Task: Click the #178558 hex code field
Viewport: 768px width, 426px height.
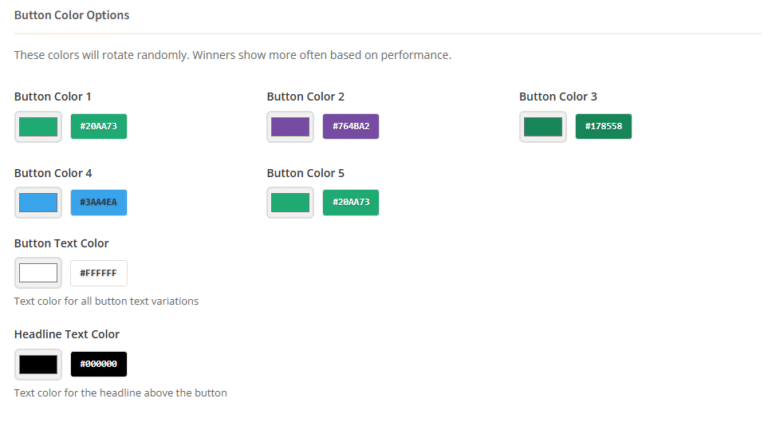Action: 604,127
